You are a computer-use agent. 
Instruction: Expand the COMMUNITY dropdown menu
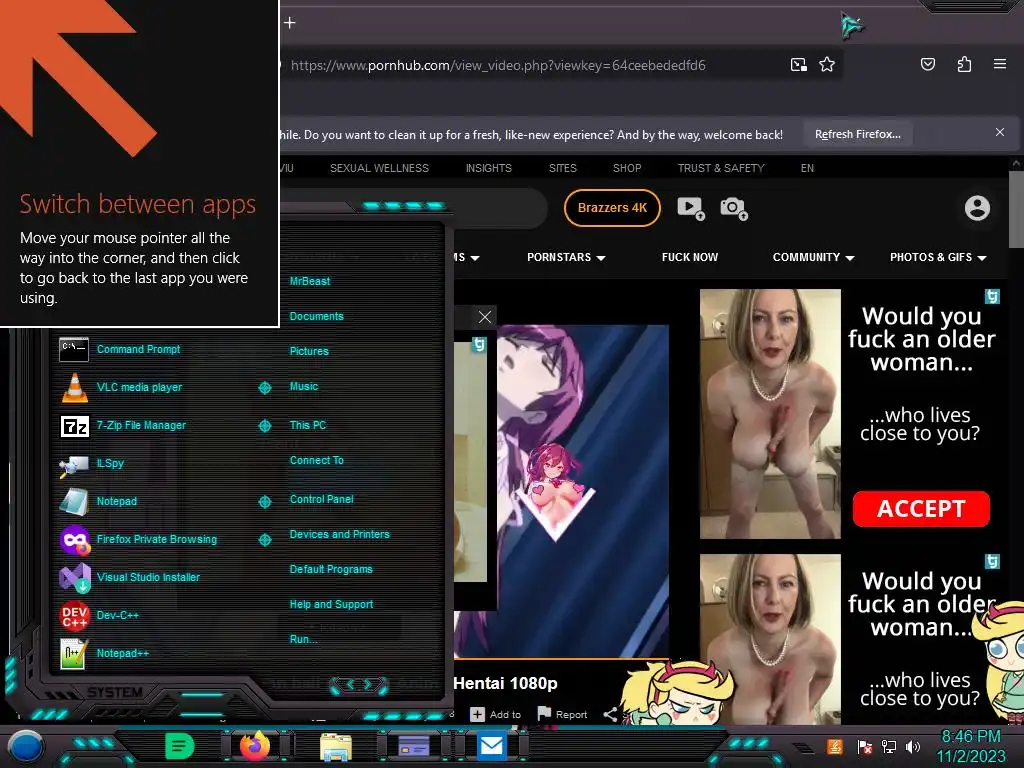coord(814,257)
